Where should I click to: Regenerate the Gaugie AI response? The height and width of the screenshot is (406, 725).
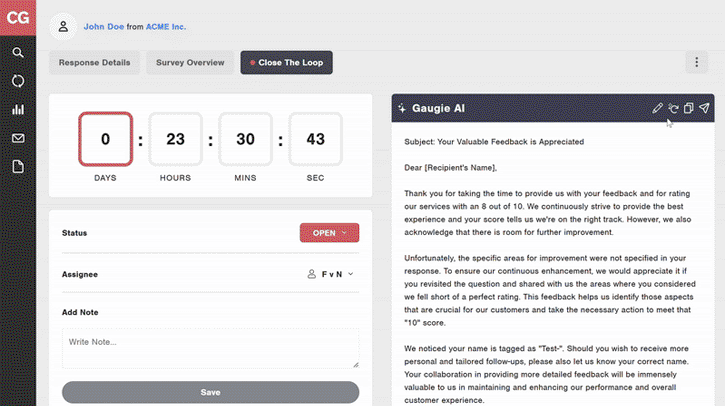[x=673, y=108]
